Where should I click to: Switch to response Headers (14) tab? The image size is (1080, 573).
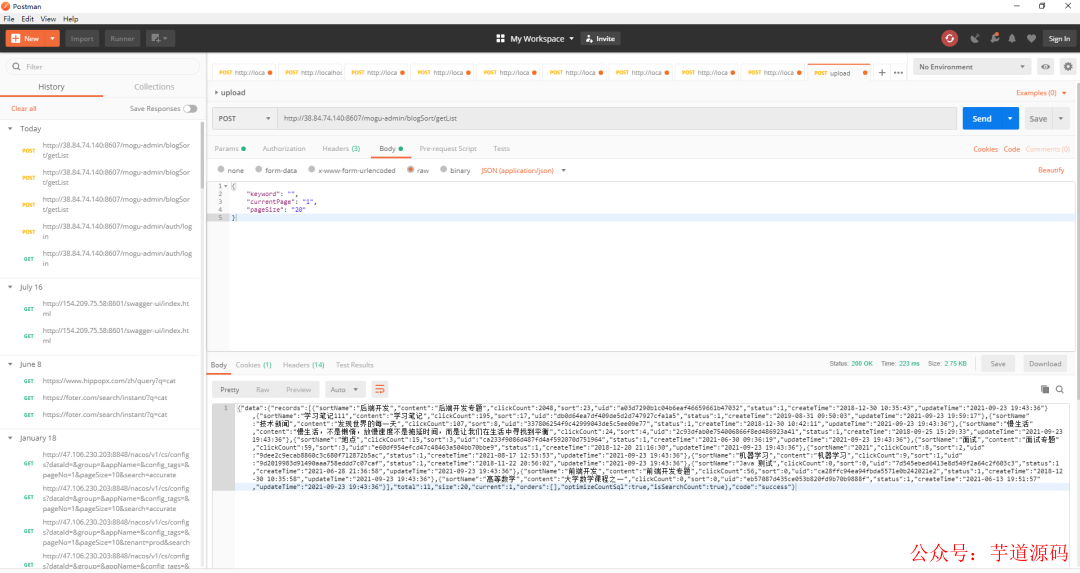point(303,365)
